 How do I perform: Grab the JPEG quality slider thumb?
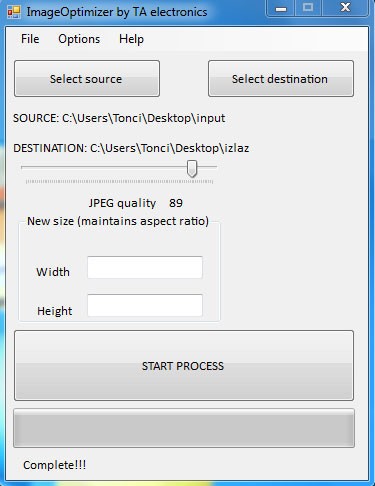pos(192,169)
